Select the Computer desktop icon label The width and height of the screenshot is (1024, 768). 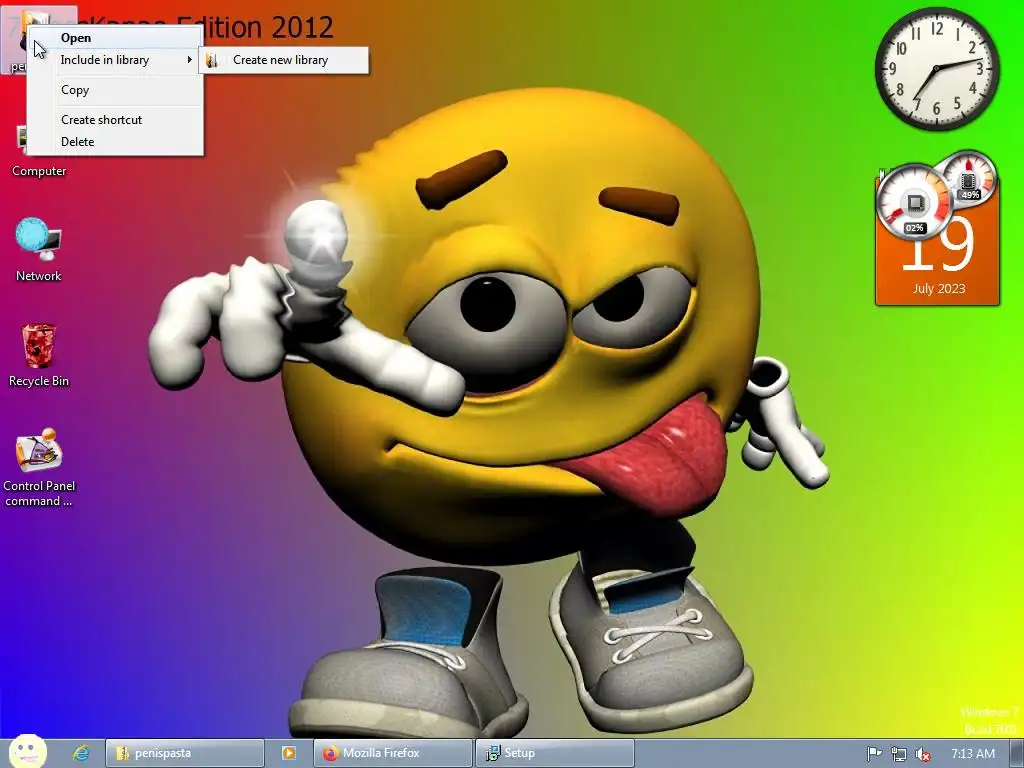pos(39,171)
